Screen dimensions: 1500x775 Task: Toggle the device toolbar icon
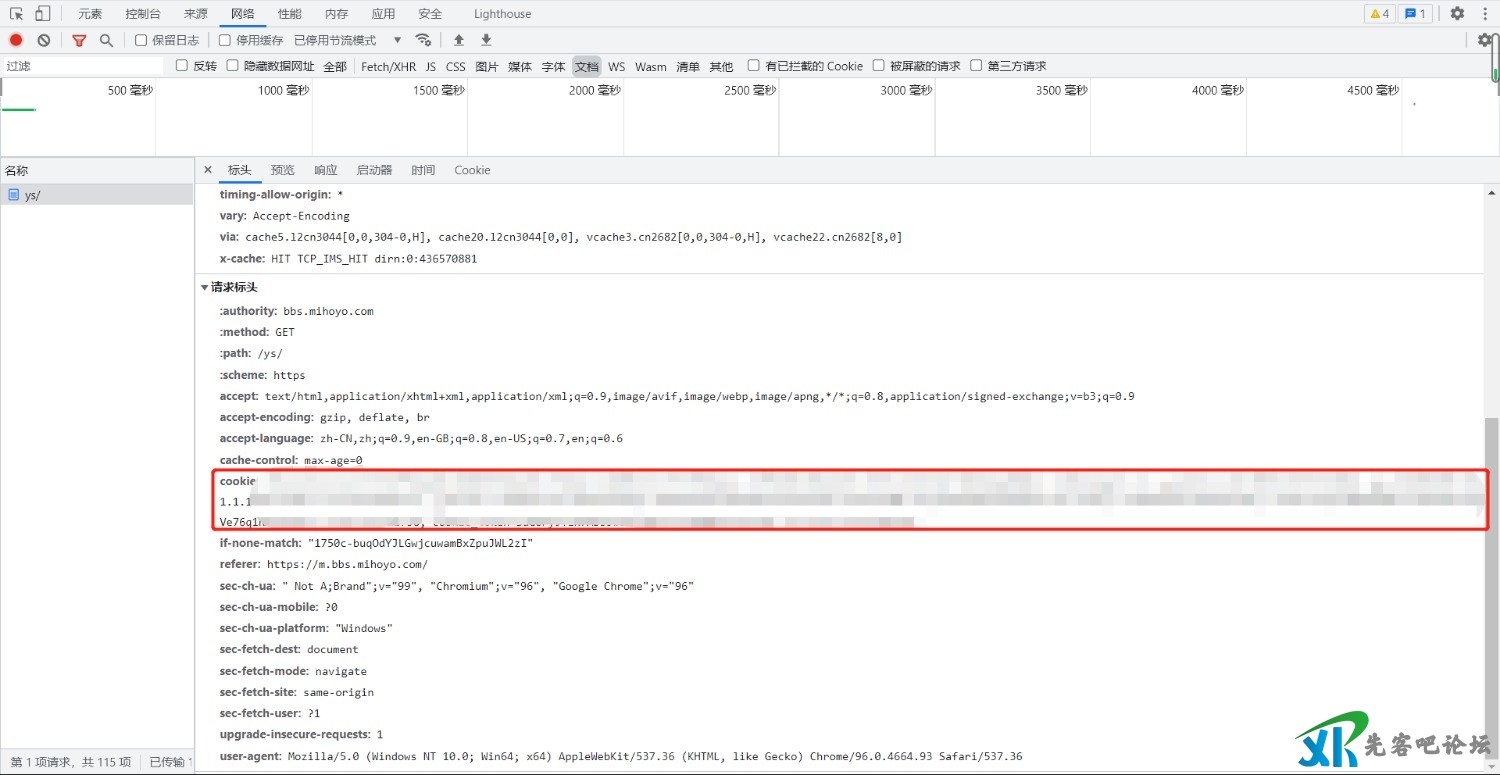(42, 14)
